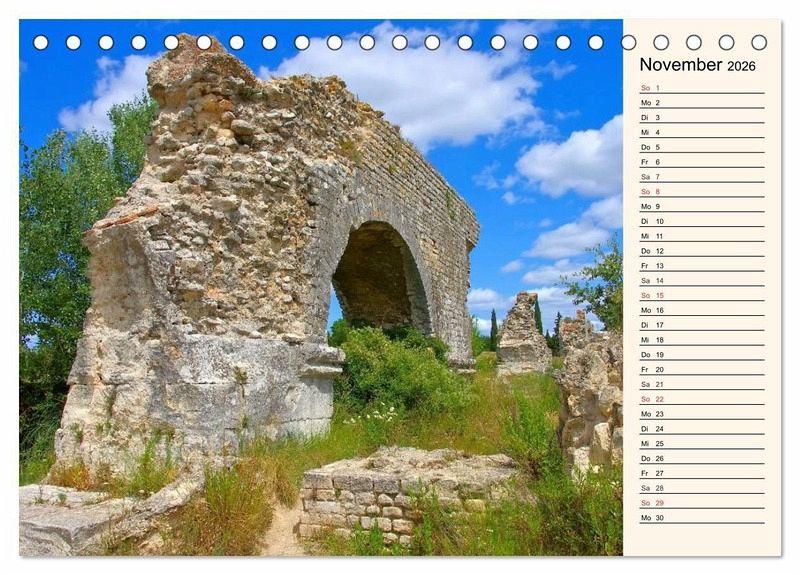This screenshot has height=575, width=800.
Task: Select Monday 30, the last date
Action: (700, 518)
